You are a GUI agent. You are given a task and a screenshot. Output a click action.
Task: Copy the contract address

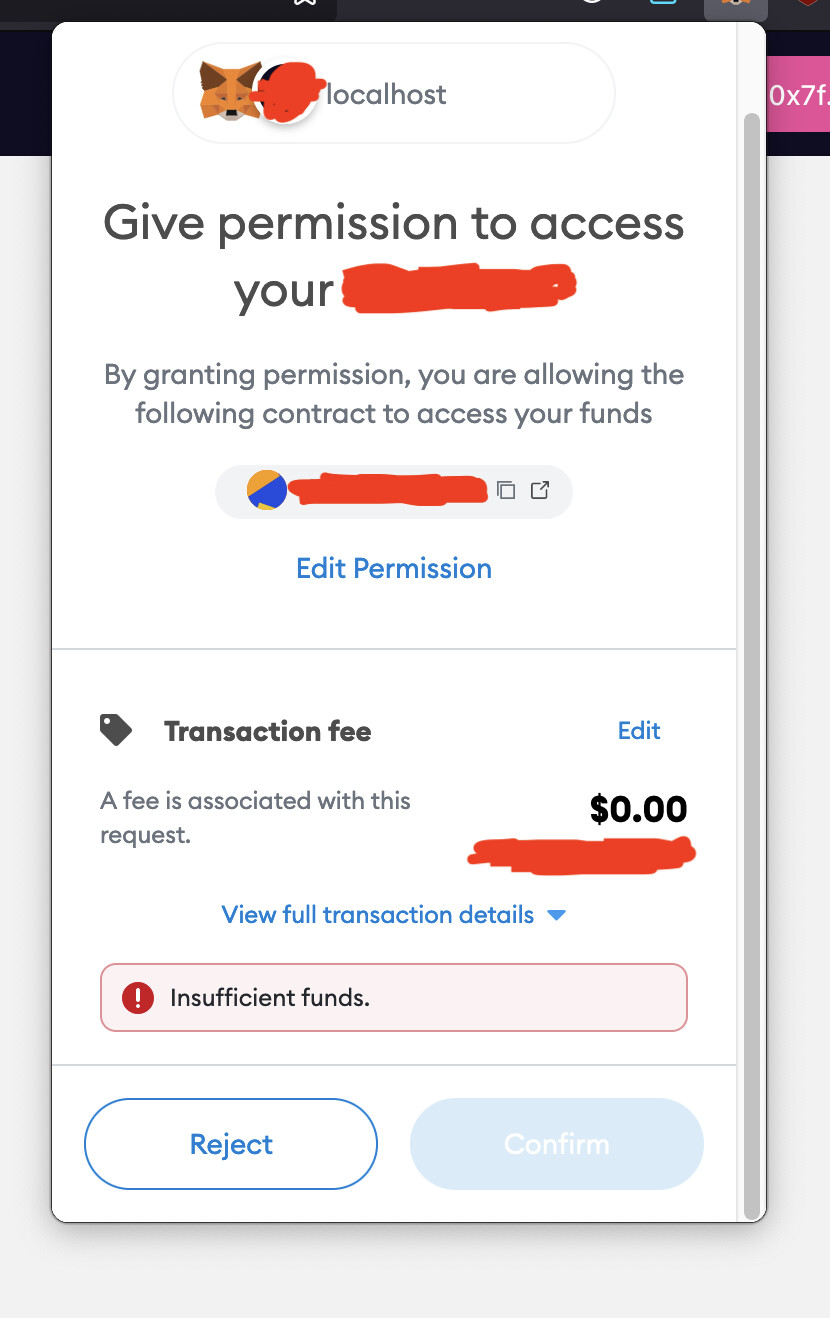507,490
